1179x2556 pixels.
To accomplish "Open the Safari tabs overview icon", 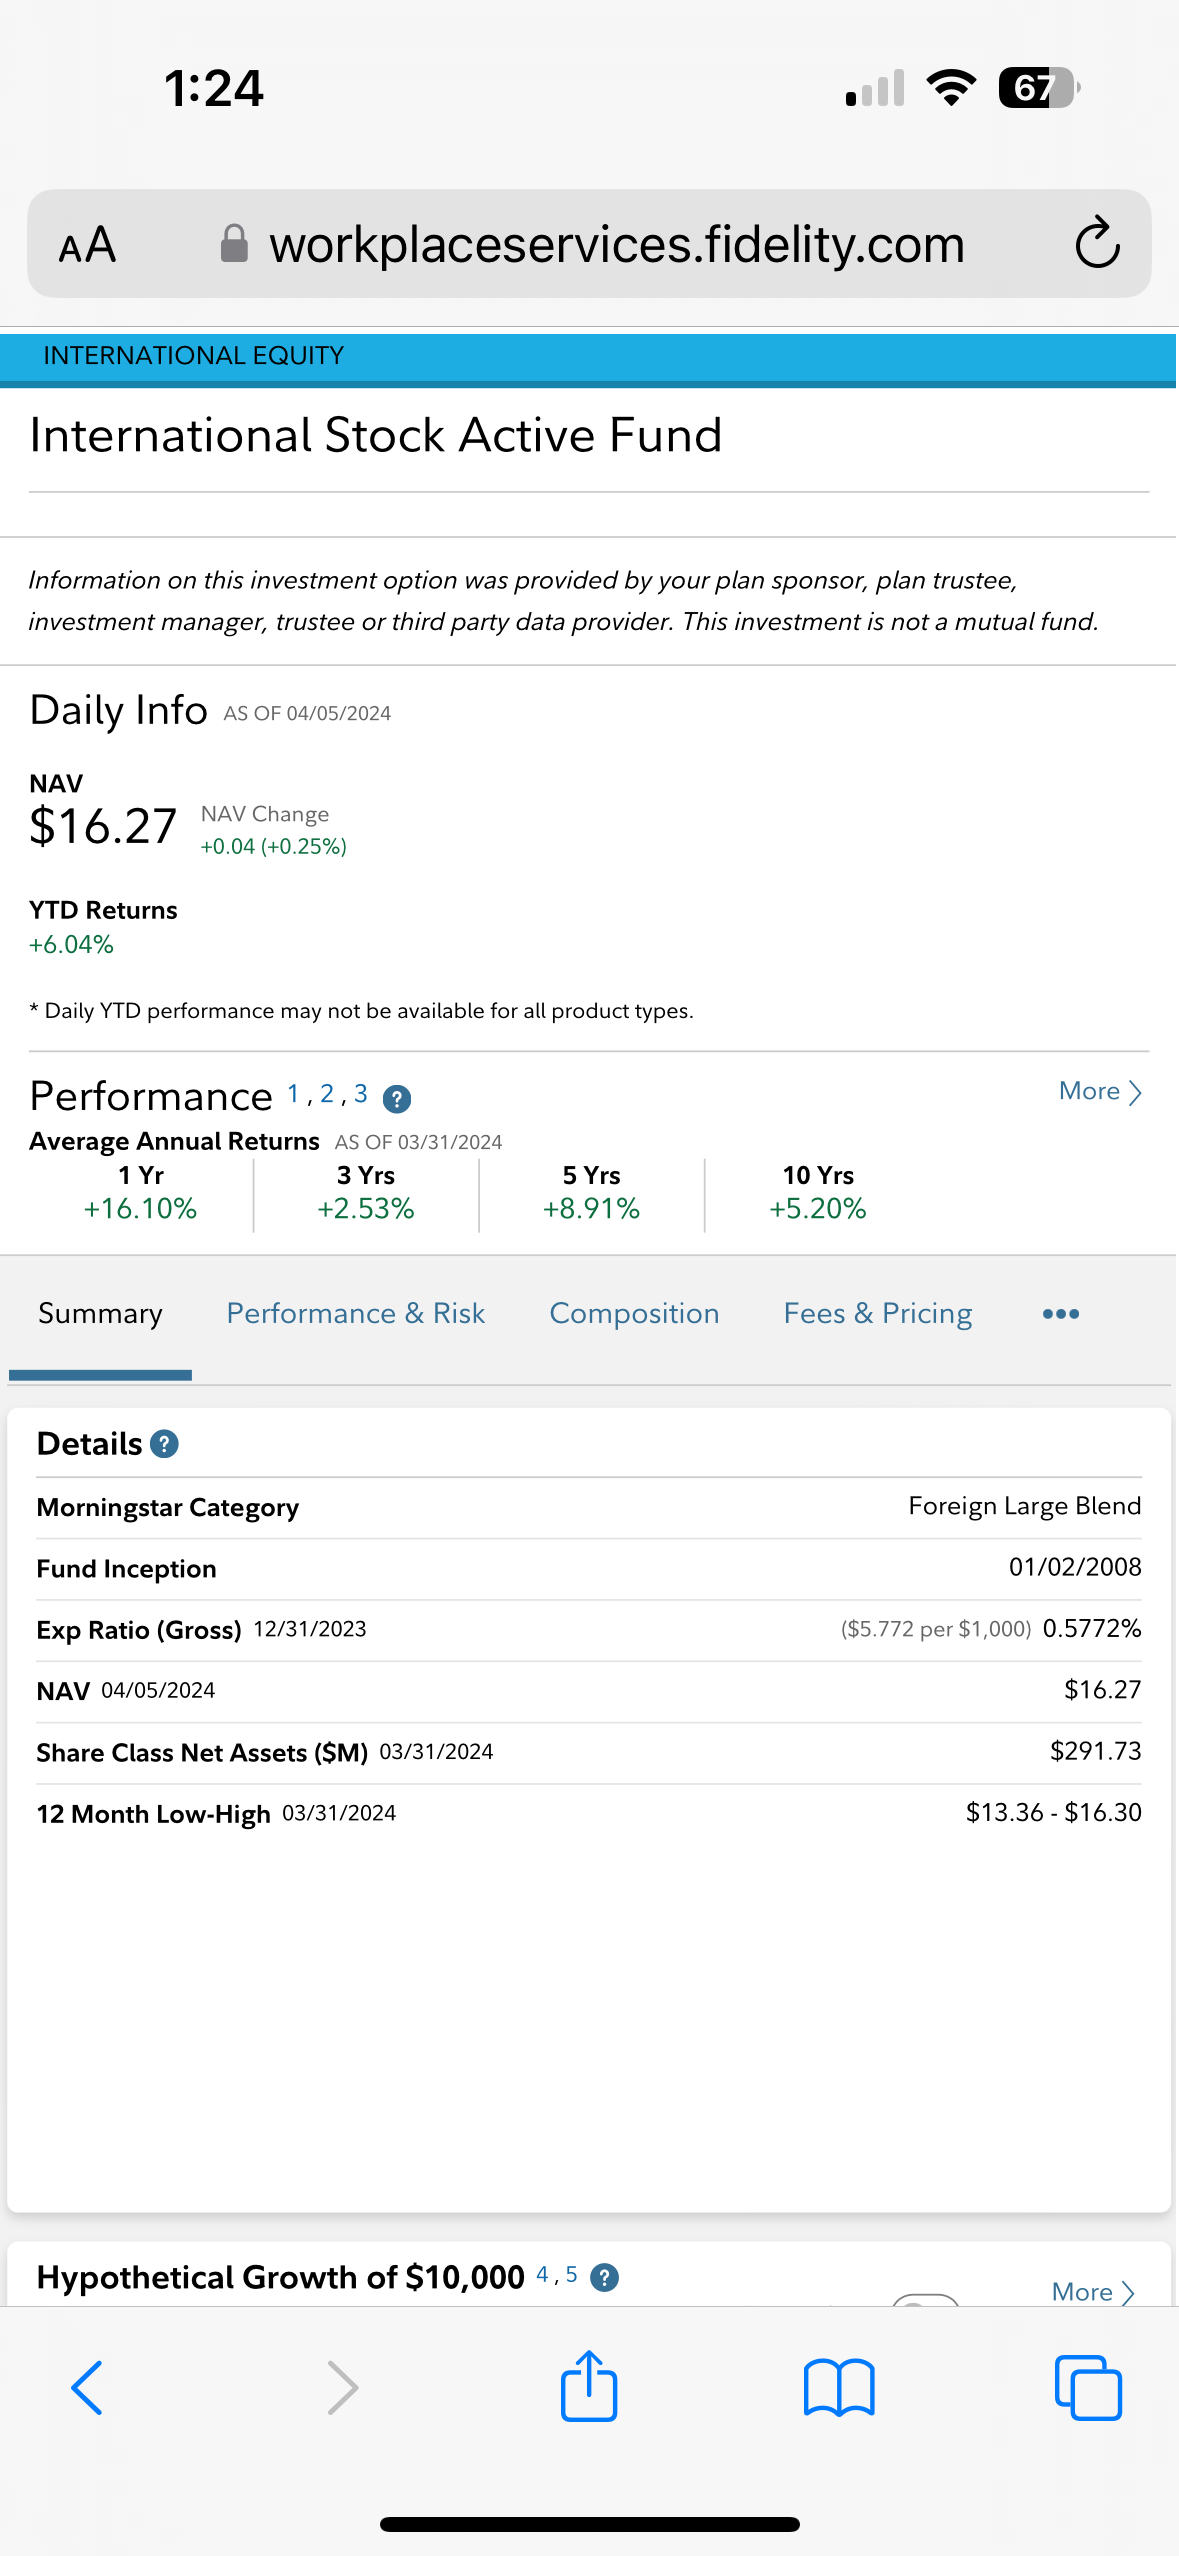I will coord(1088,2388).
